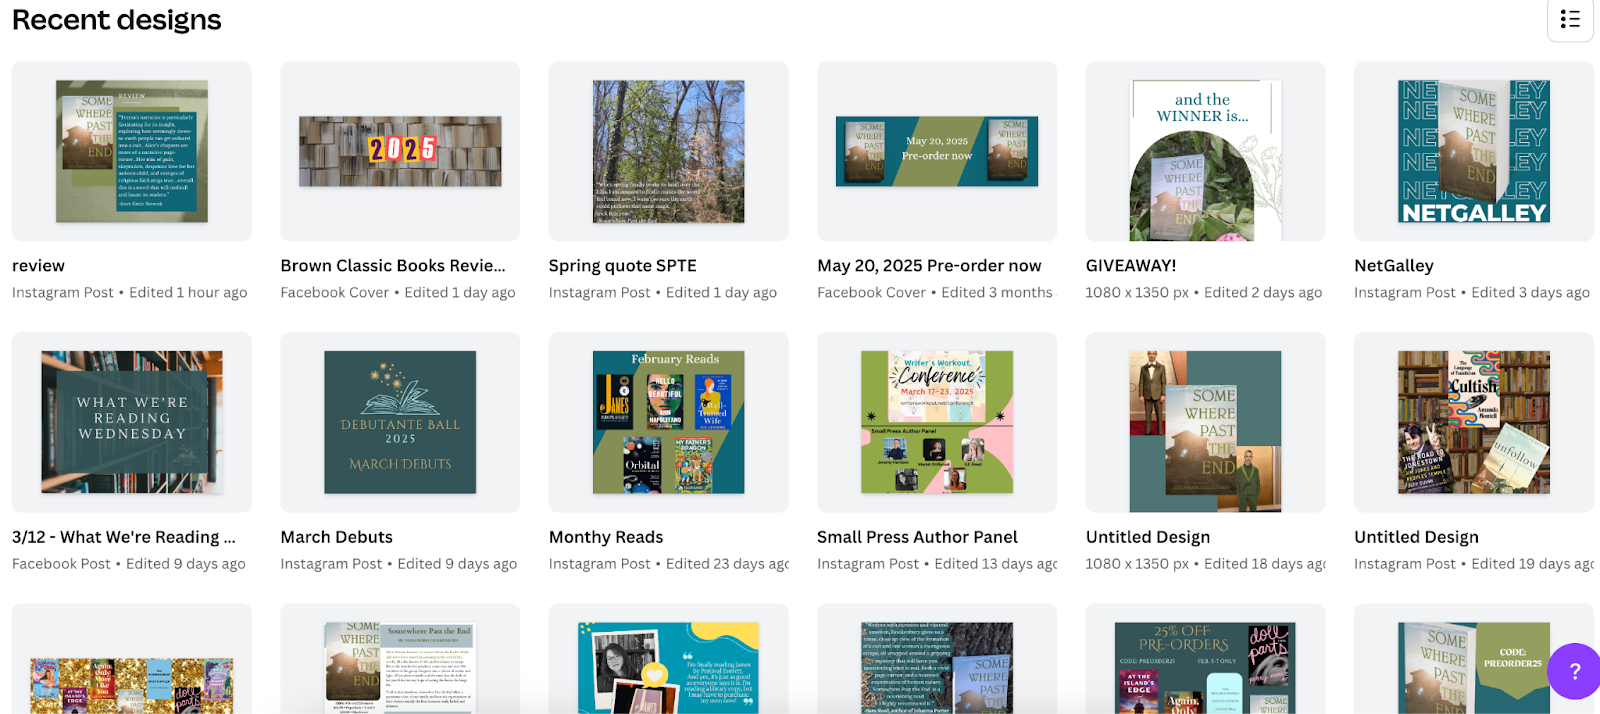Open the purple help question mark button

coord(1574,671)
